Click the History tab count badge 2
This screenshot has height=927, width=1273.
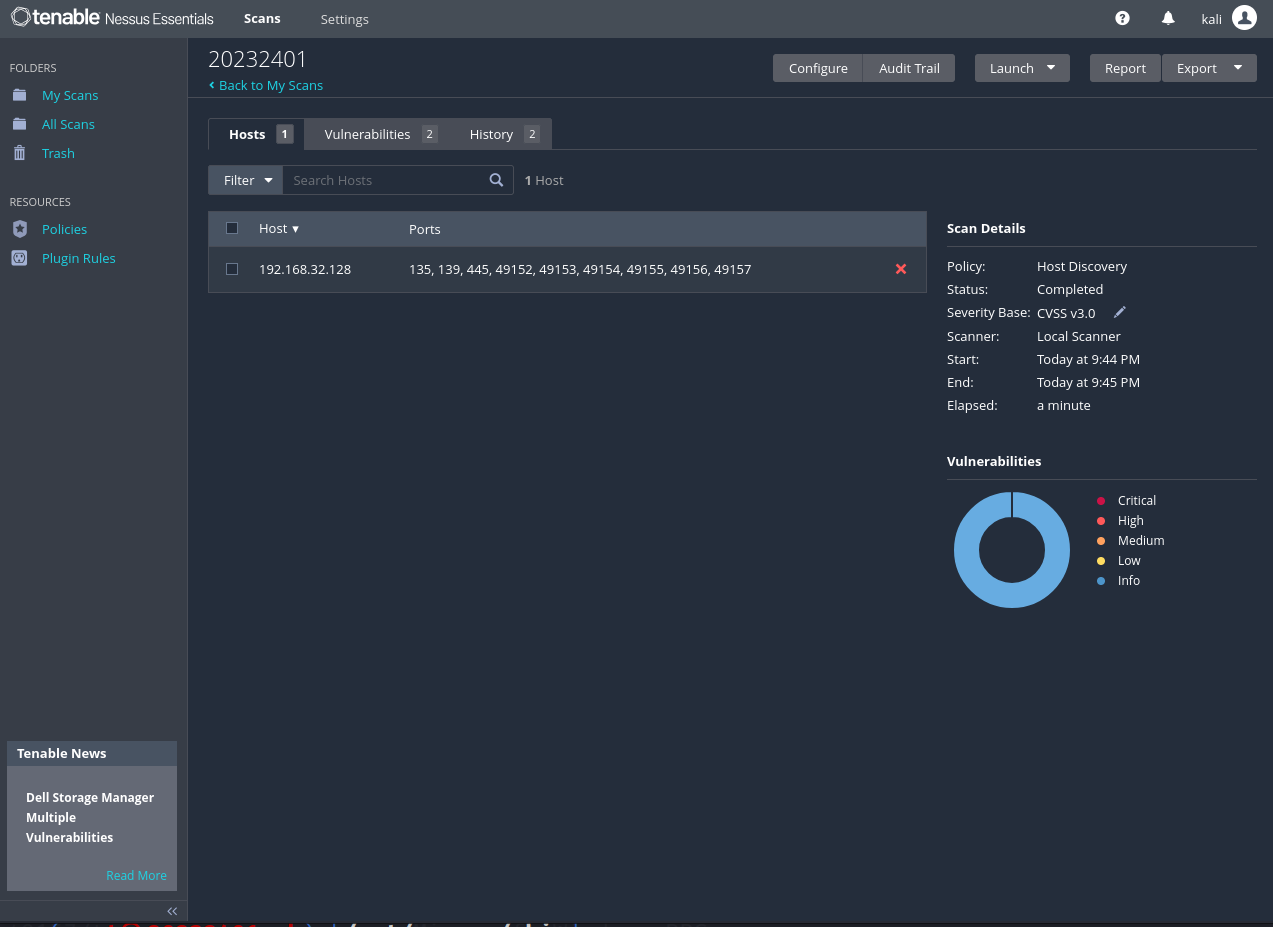(532, 134)
